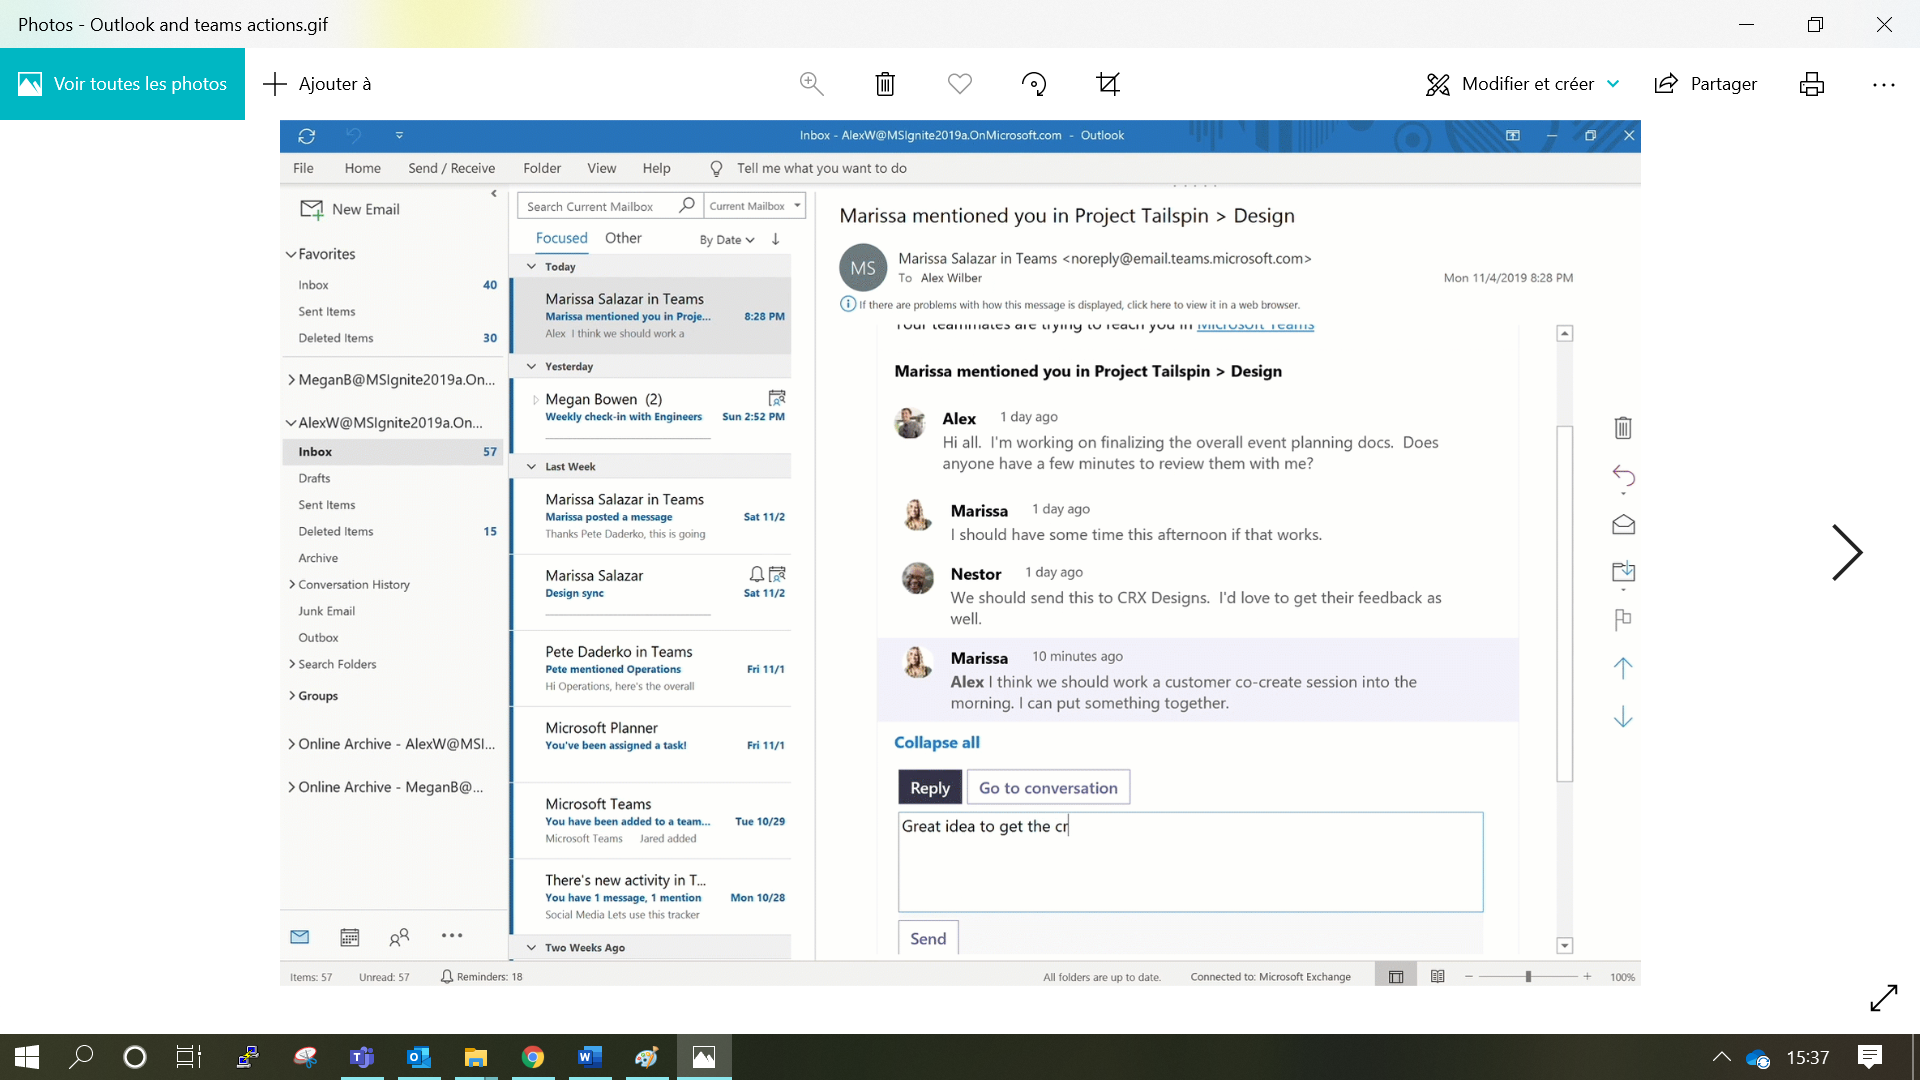Switch to the Other inbox tab
This screenshot has width=1920, height=1080.
click(x=623, y=238)
